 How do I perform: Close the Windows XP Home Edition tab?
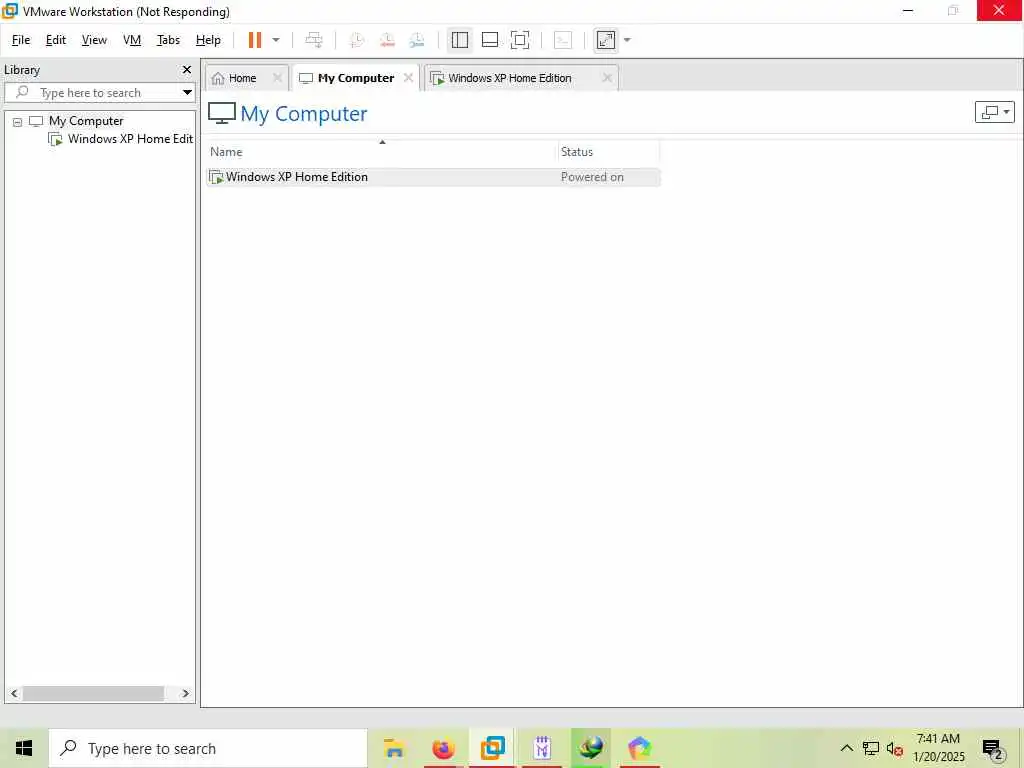pos(607,78)
